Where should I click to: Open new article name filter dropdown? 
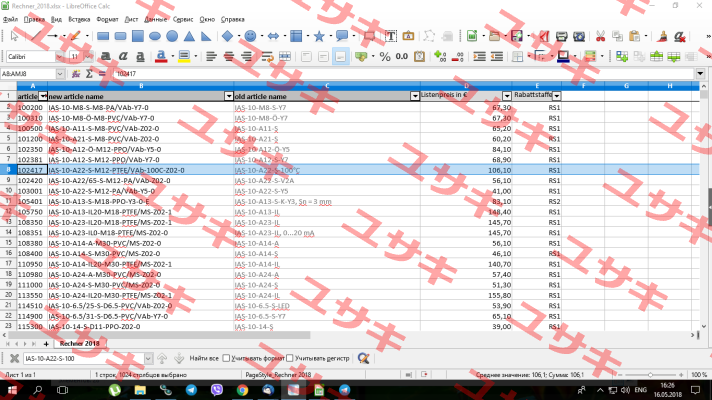tap(229, 96)
